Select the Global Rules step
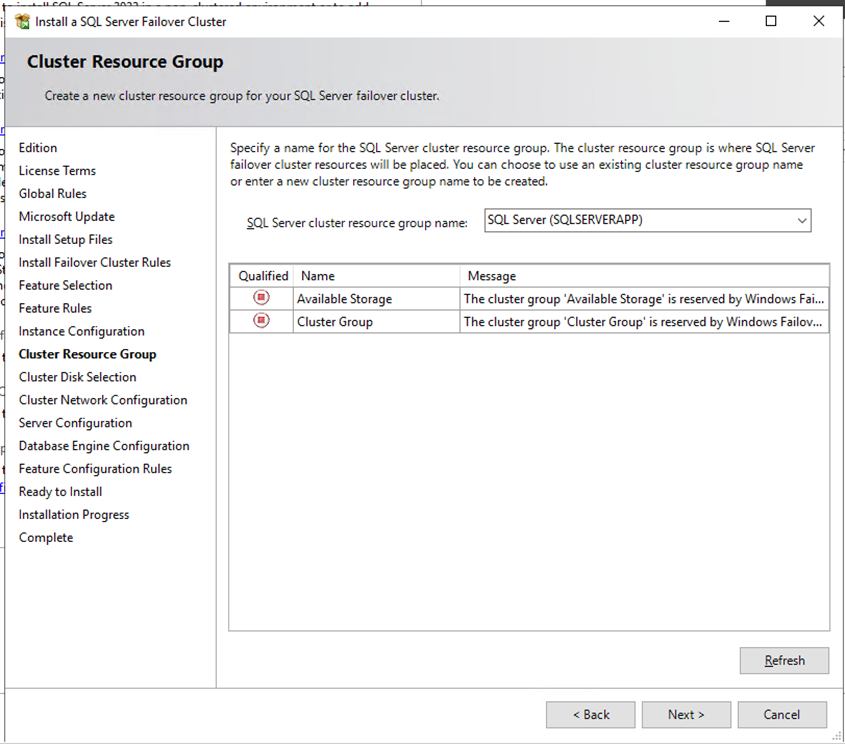 52,193
